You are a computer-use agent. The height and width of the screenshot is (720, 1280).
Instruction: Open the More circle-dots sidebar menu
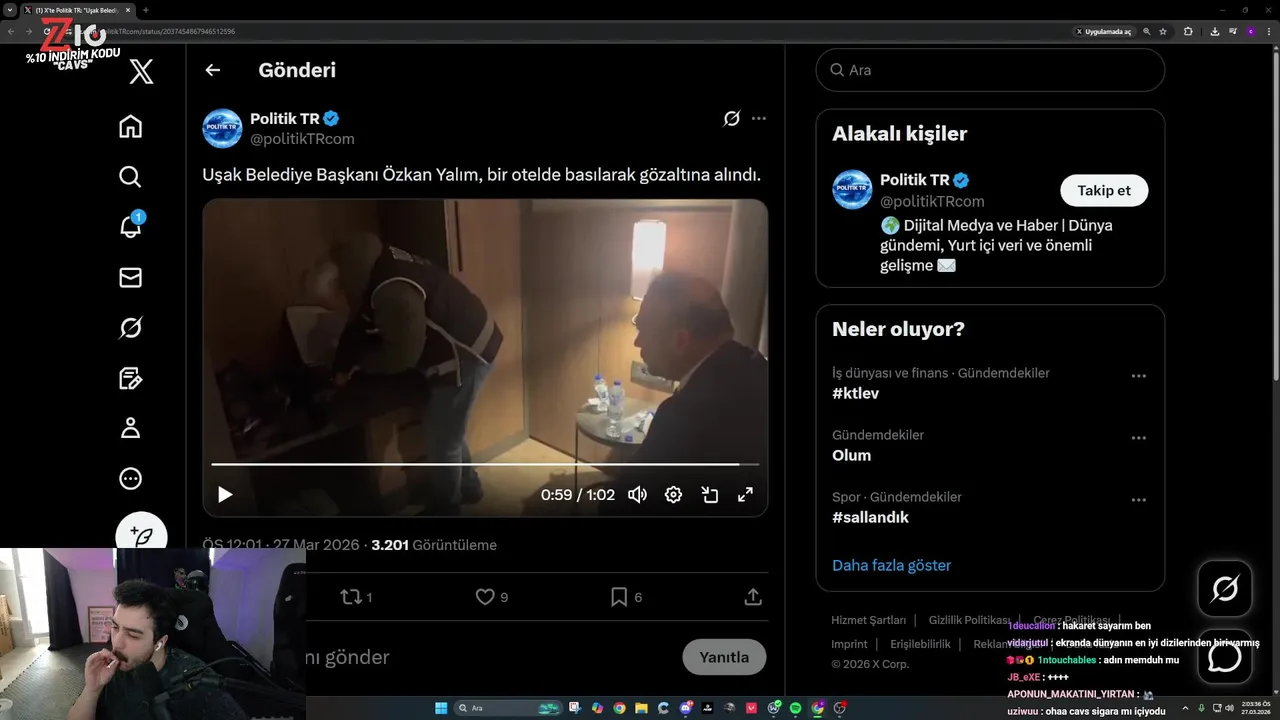click(130, 479)
